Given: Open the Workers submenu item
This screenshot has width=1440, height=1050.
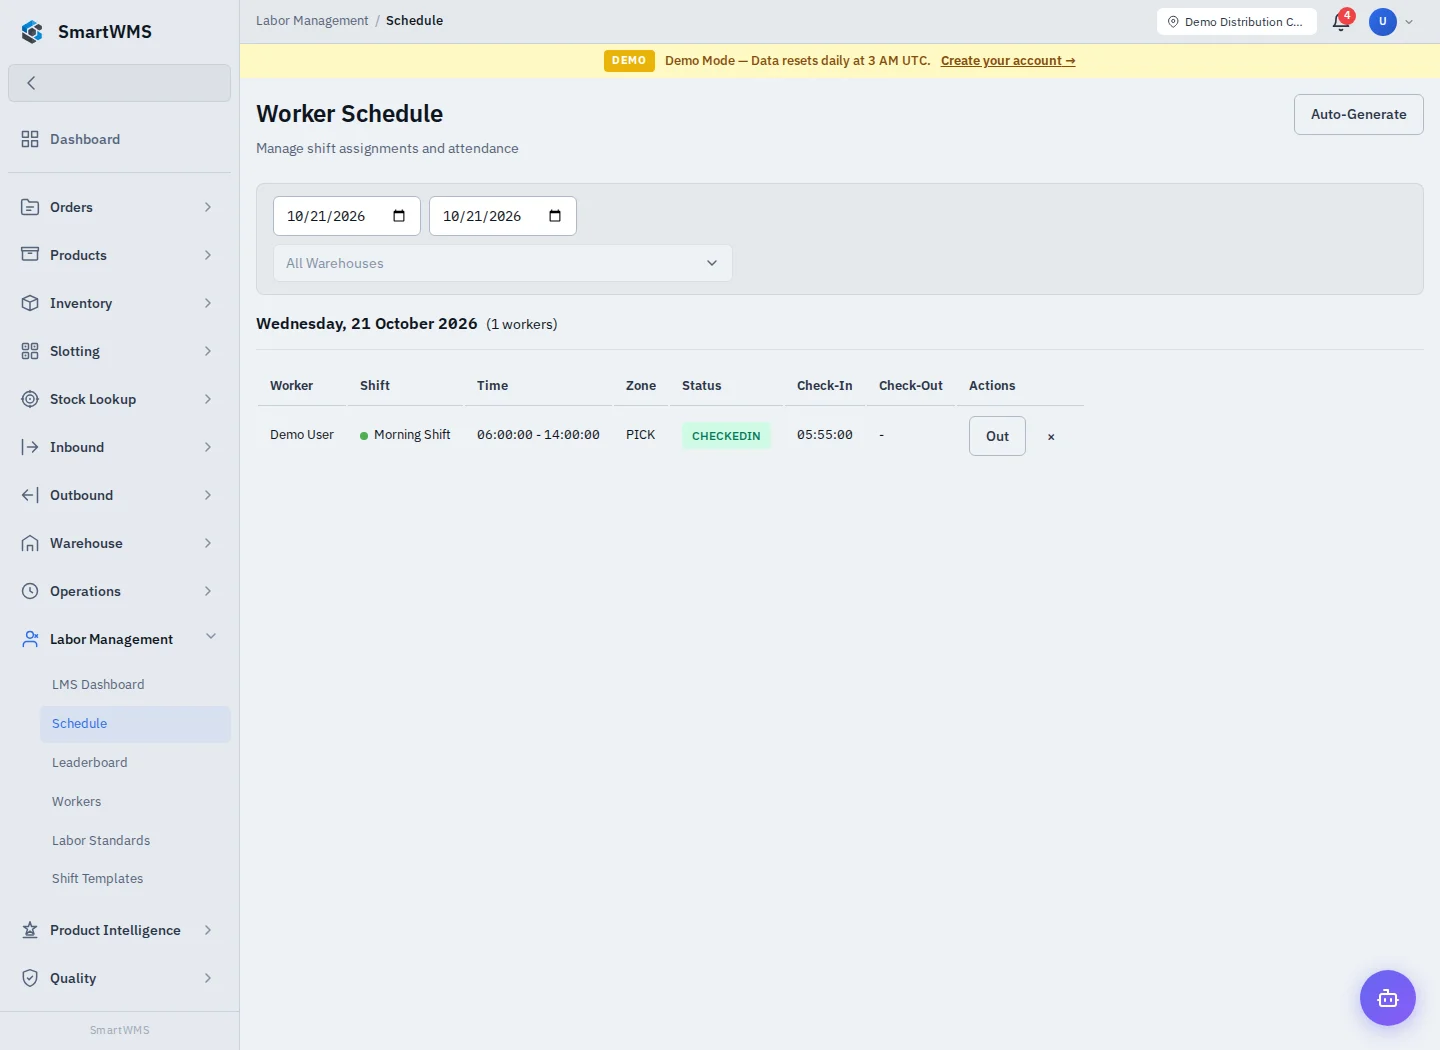Looking at the screenshot, I should coord(77,801).
